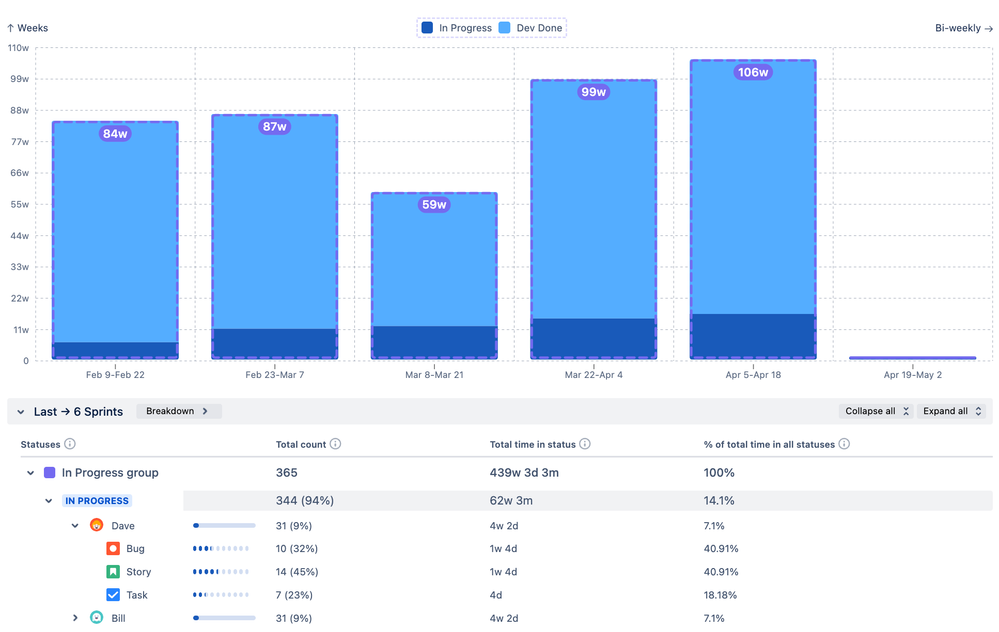Click the Weeks axis label

tap(27, 27)
